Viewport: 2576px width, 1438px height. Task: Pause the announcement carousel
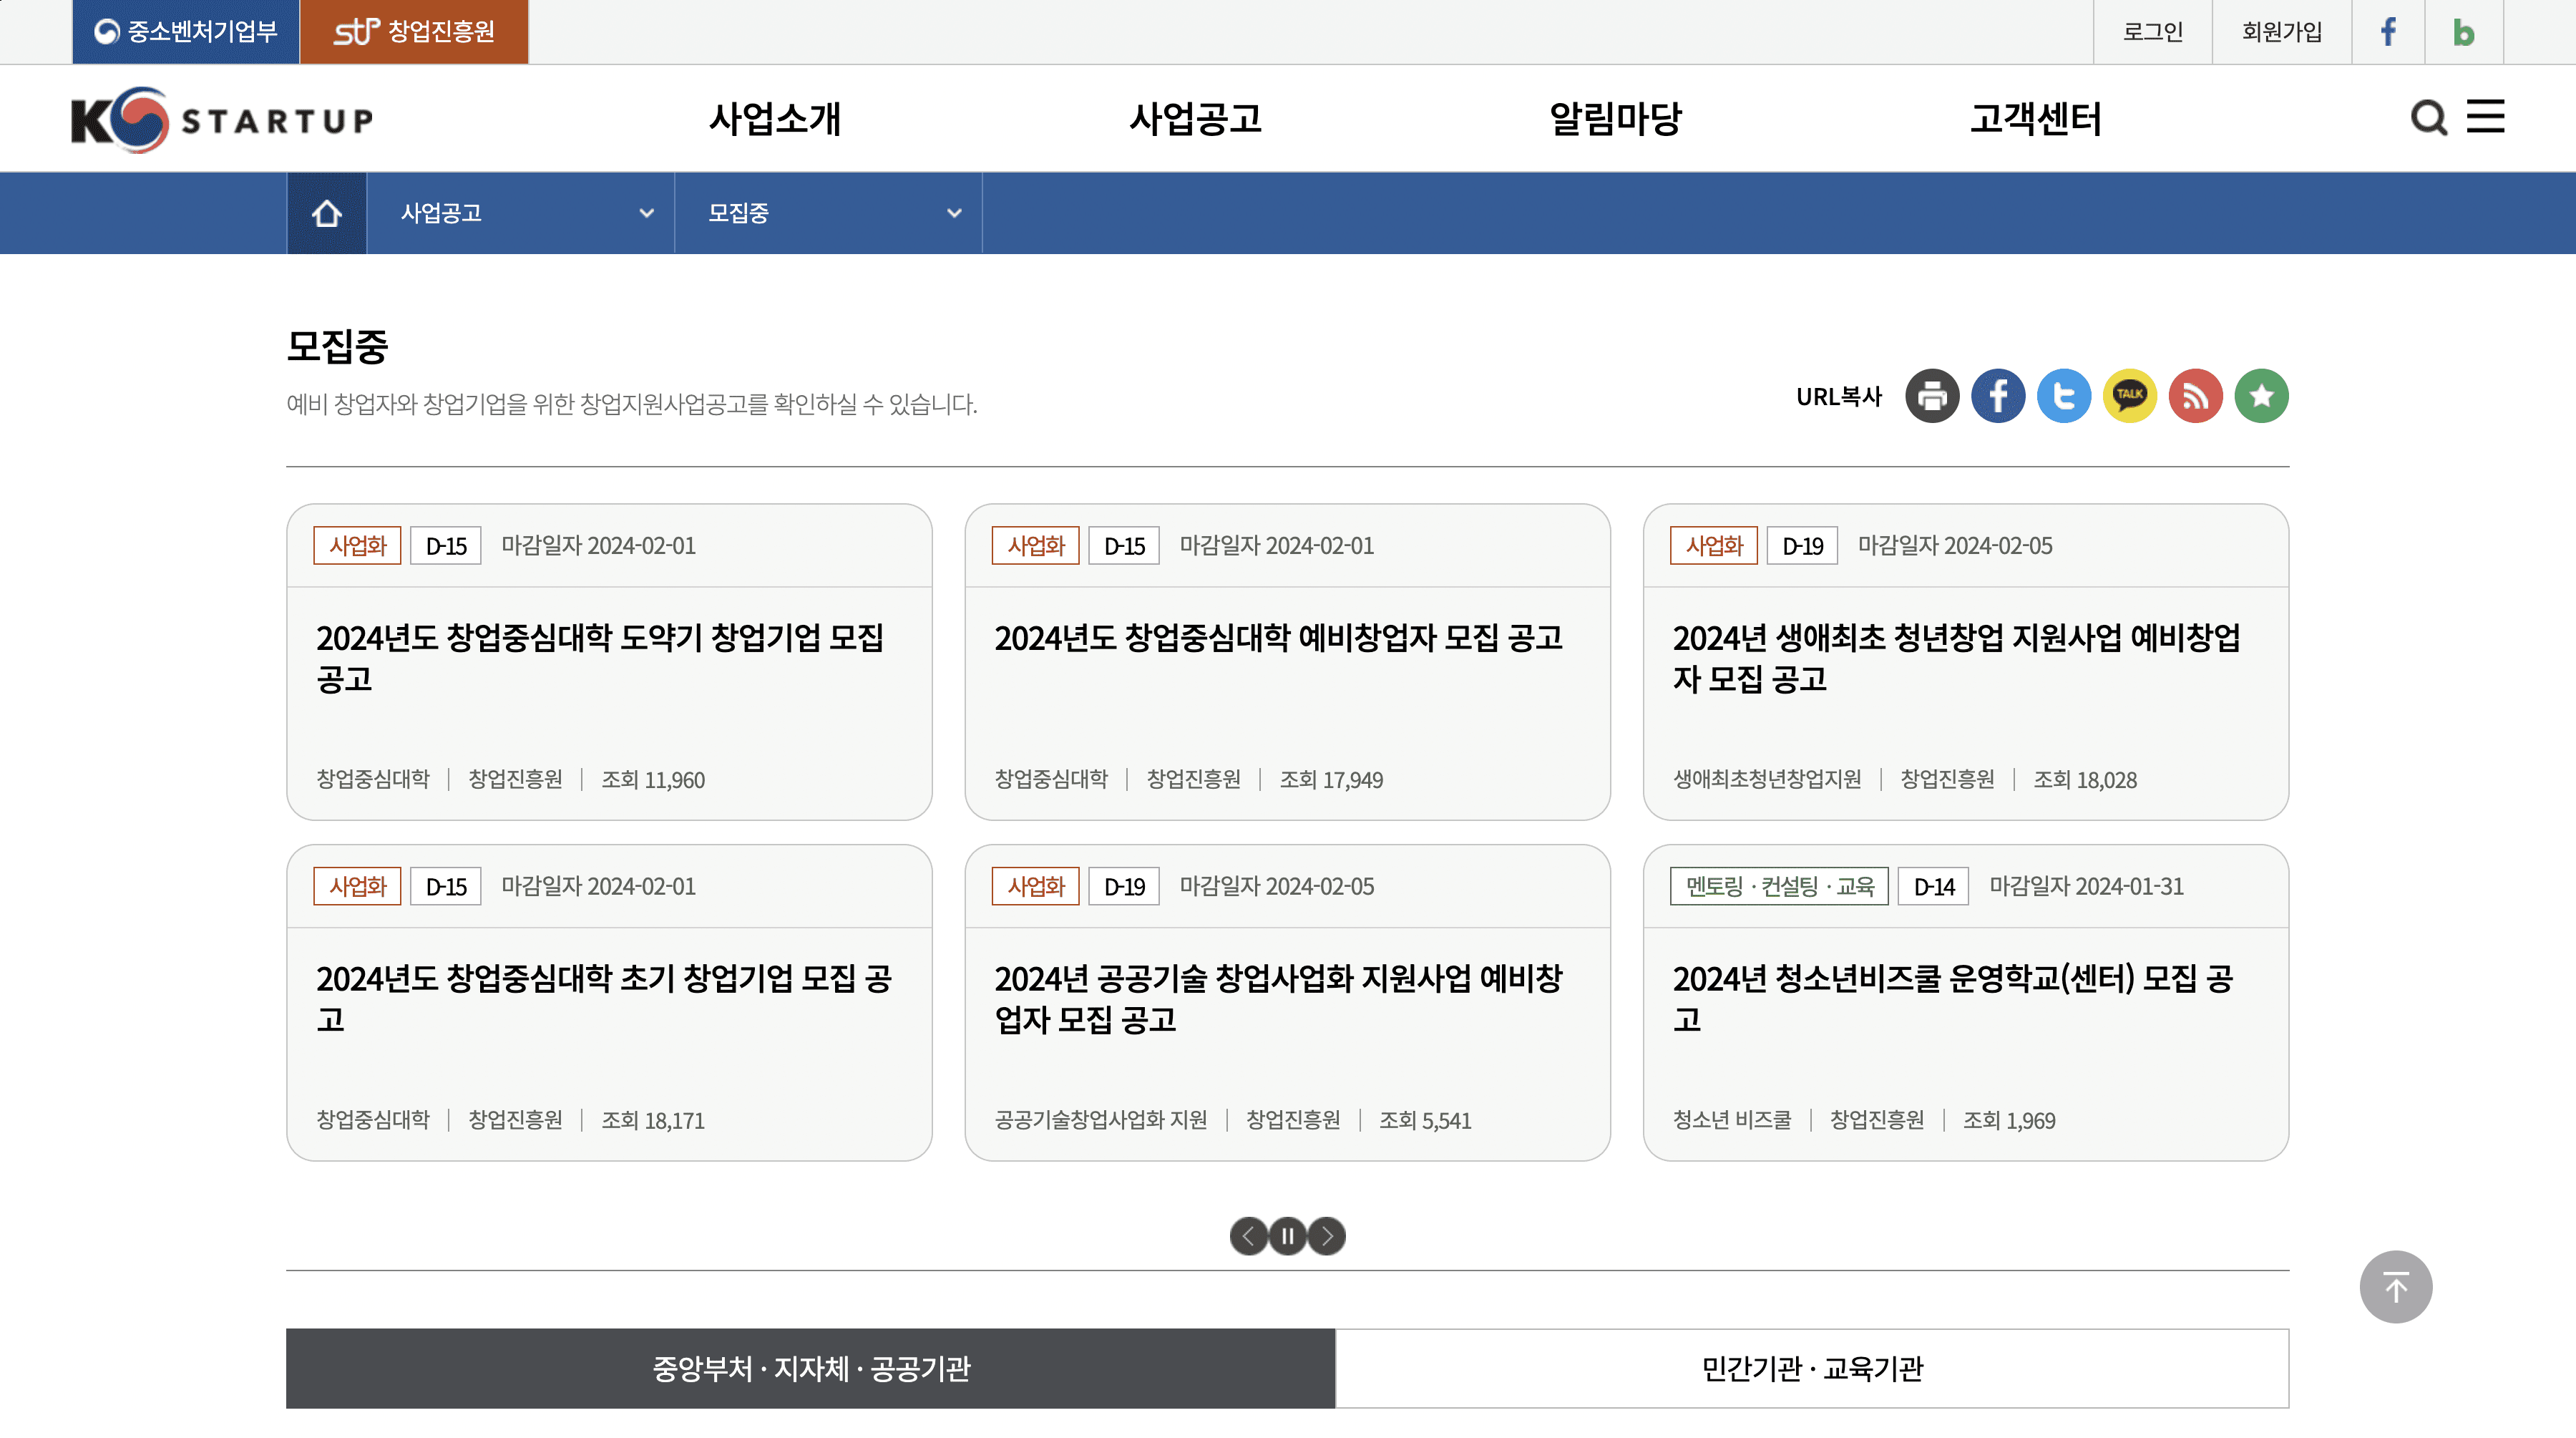[1287, 1236]
